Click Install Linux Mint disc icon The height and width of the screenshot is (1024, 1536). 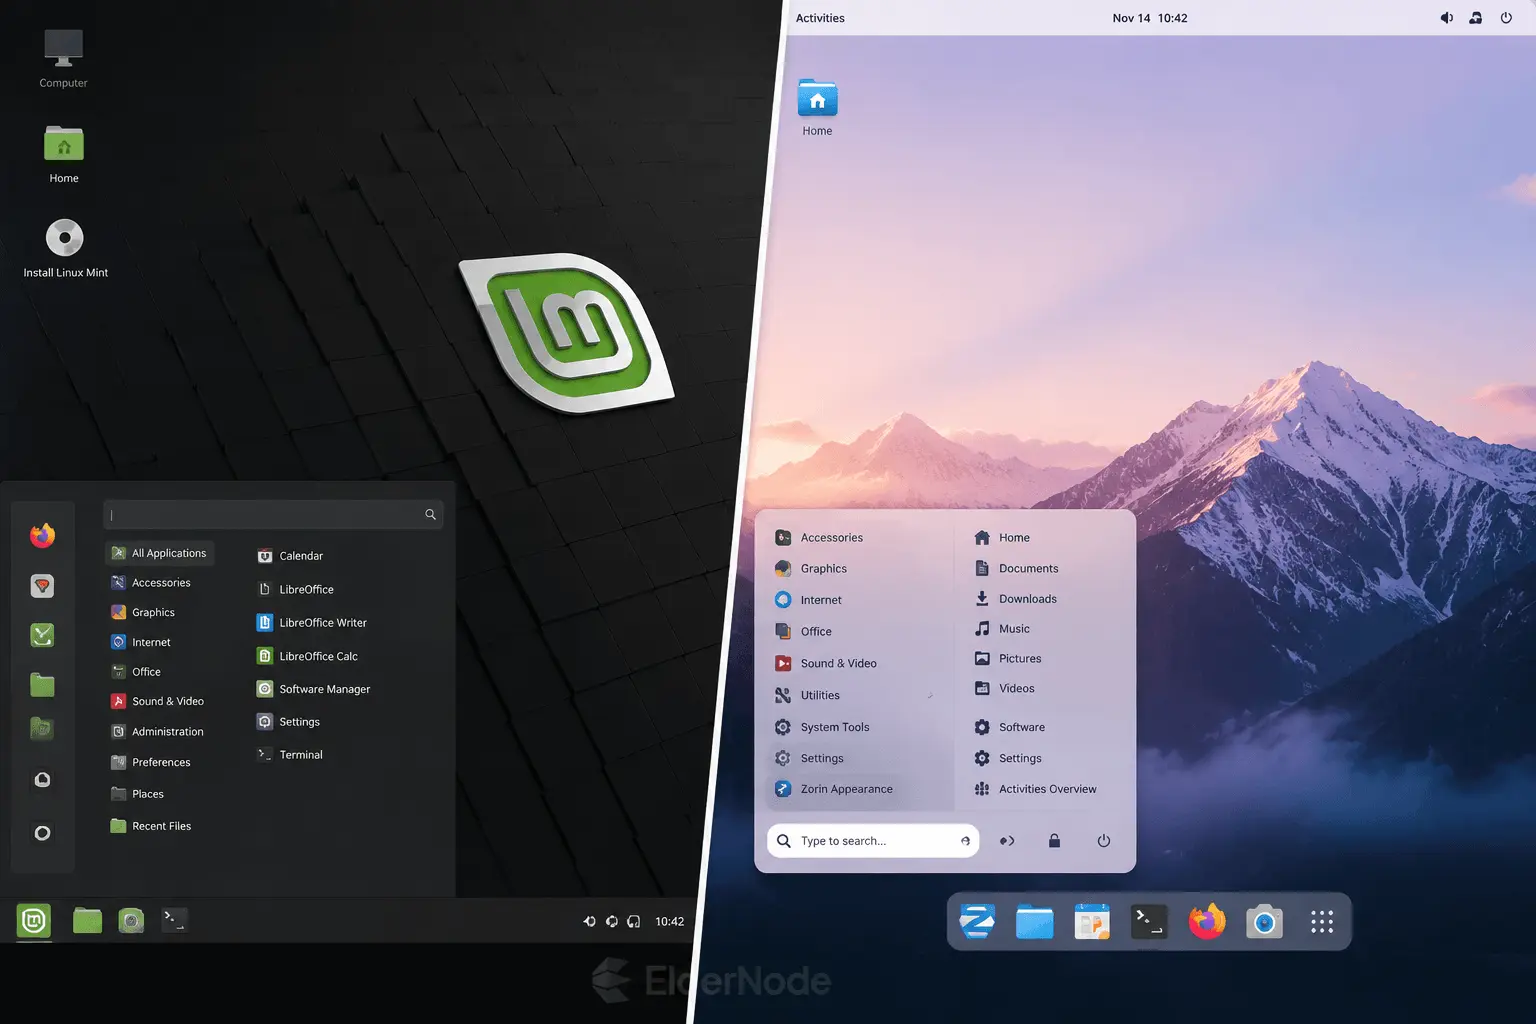[65, 248]
